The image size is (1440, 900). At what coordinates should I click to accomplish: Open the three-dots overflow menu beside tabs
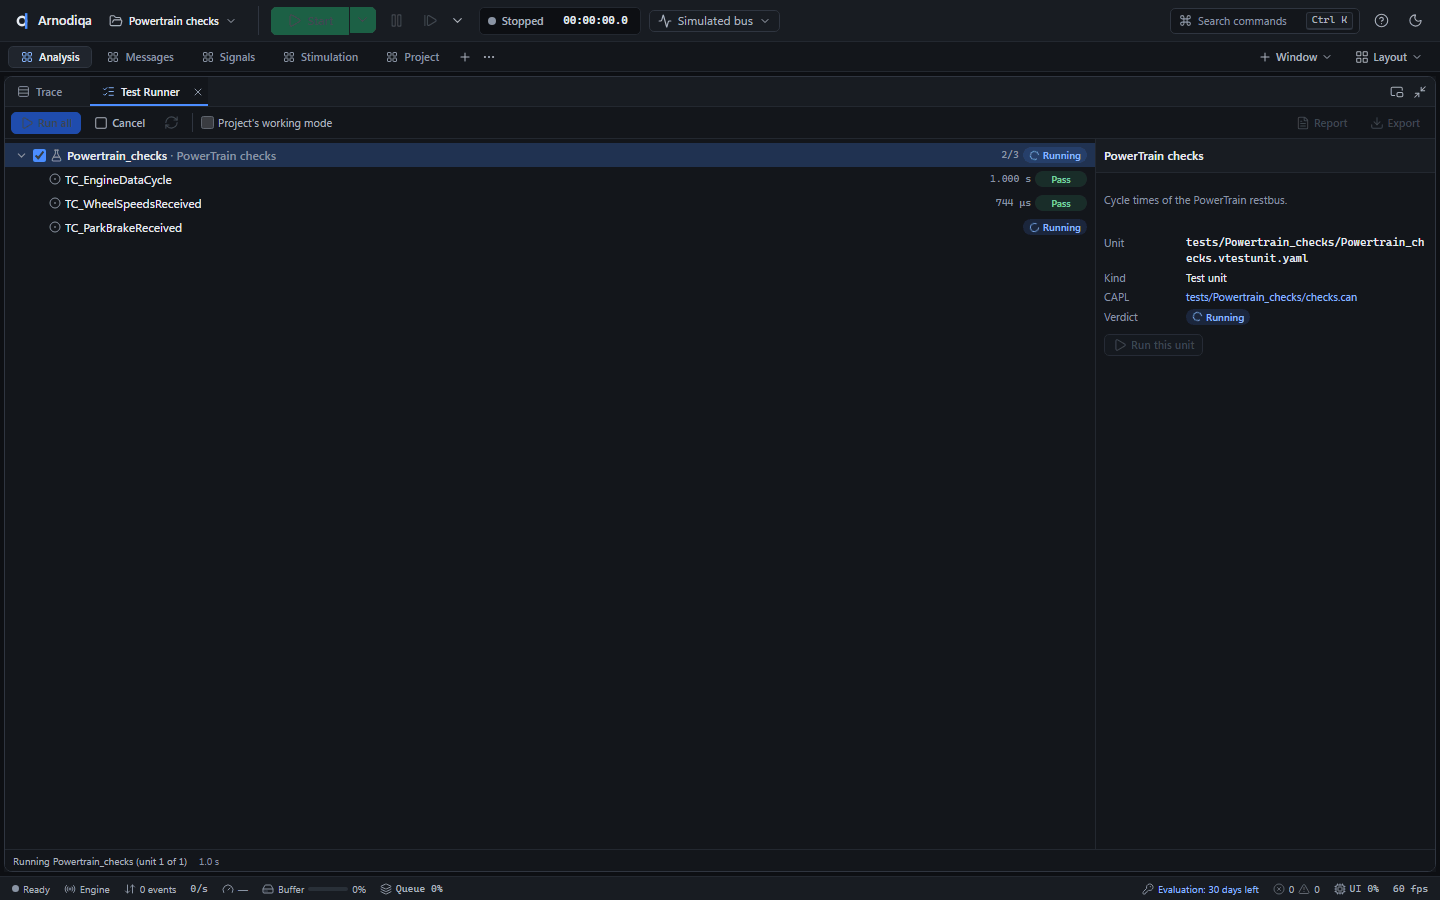[x=489, y=57]
